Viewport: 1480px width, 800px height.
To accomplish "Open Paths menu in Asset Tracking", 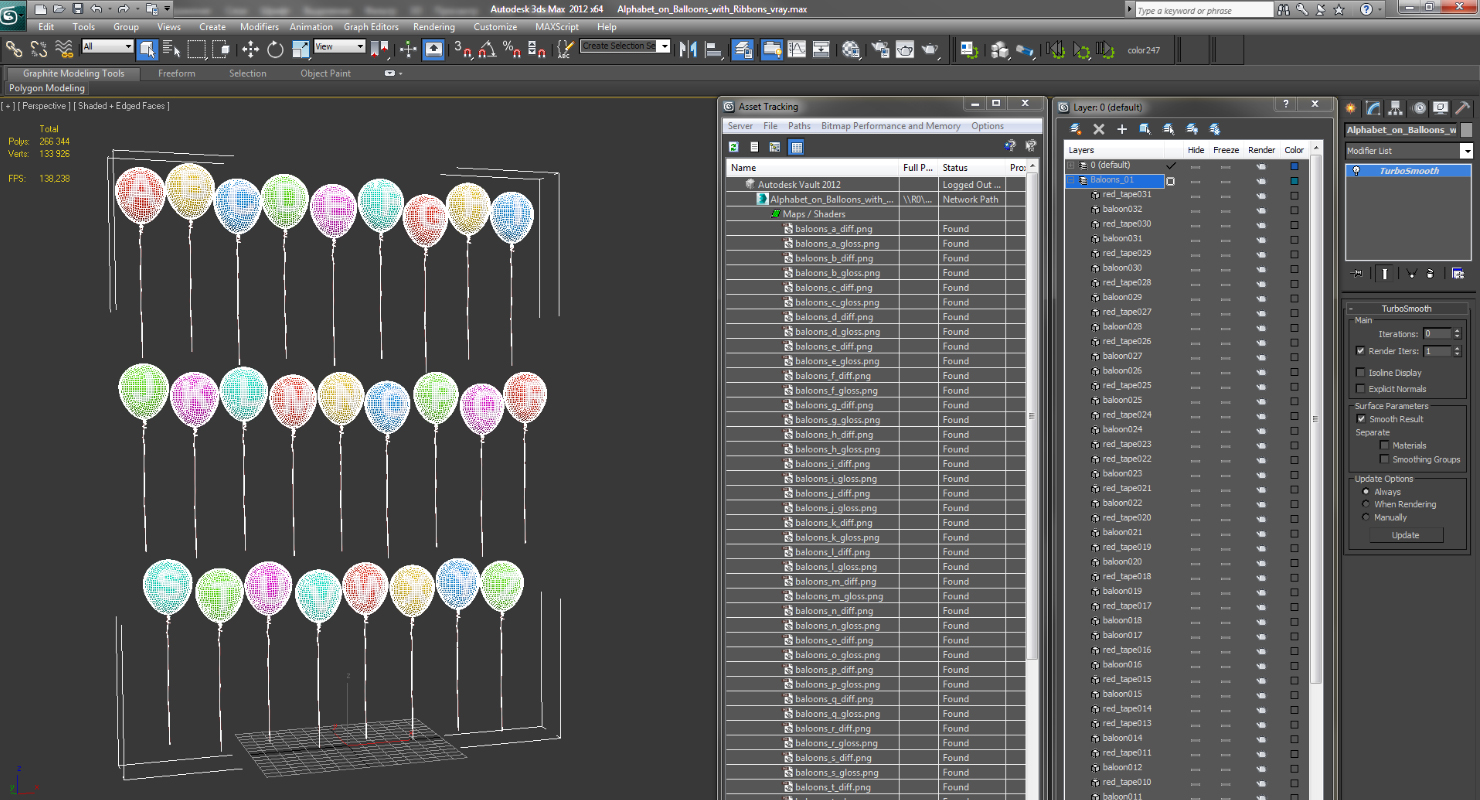I will pos(799,126).
